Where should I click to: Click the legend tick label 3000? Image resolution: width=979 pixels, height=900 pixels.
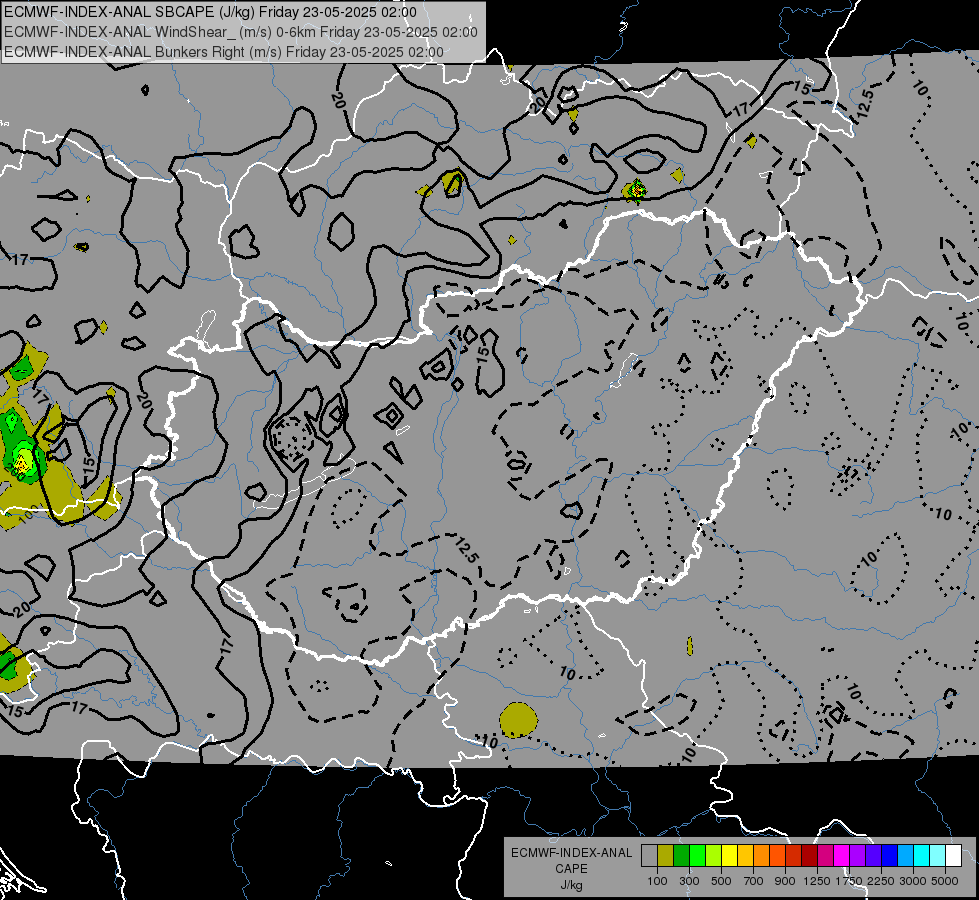(x=913, y=881)
